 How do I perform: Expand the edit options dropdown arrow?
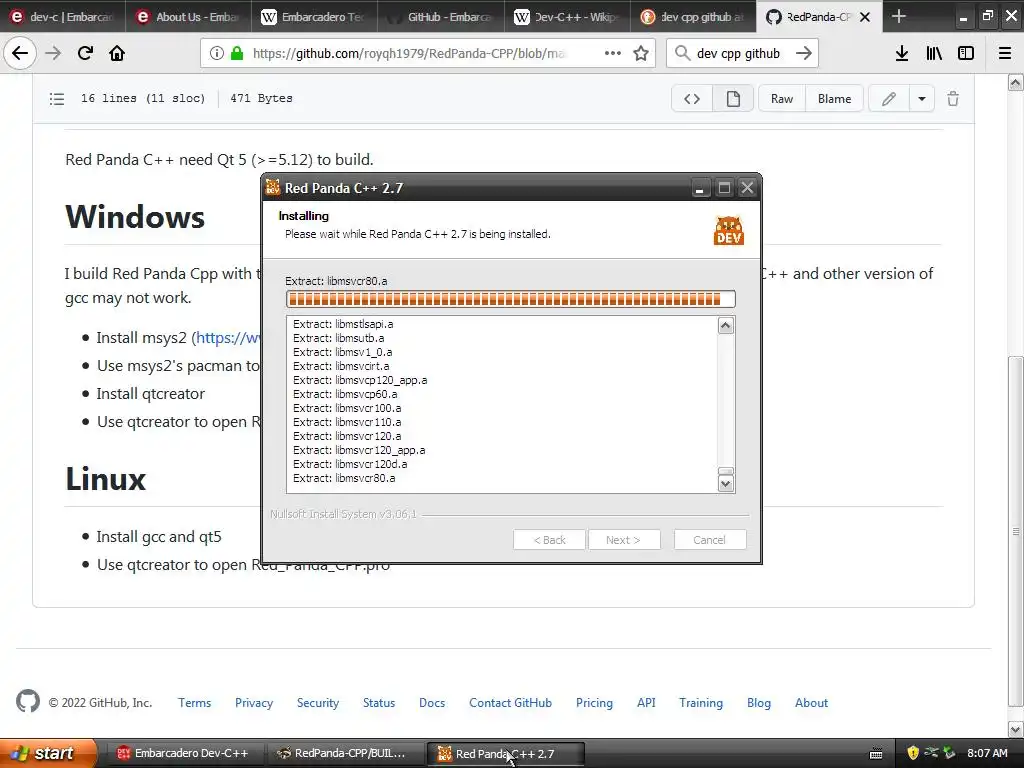921,99
